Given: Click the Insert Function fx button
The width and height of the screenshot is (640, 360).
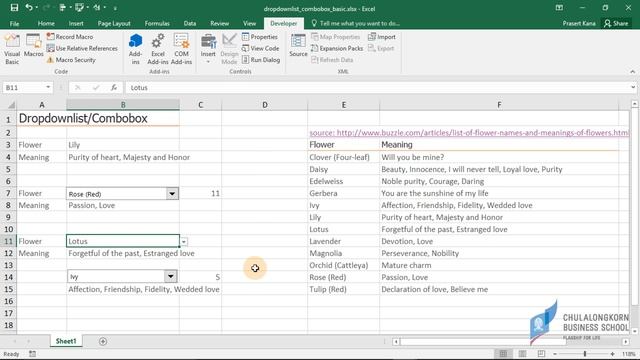Looking at the screenshot, I should click(x=114, y=87).
